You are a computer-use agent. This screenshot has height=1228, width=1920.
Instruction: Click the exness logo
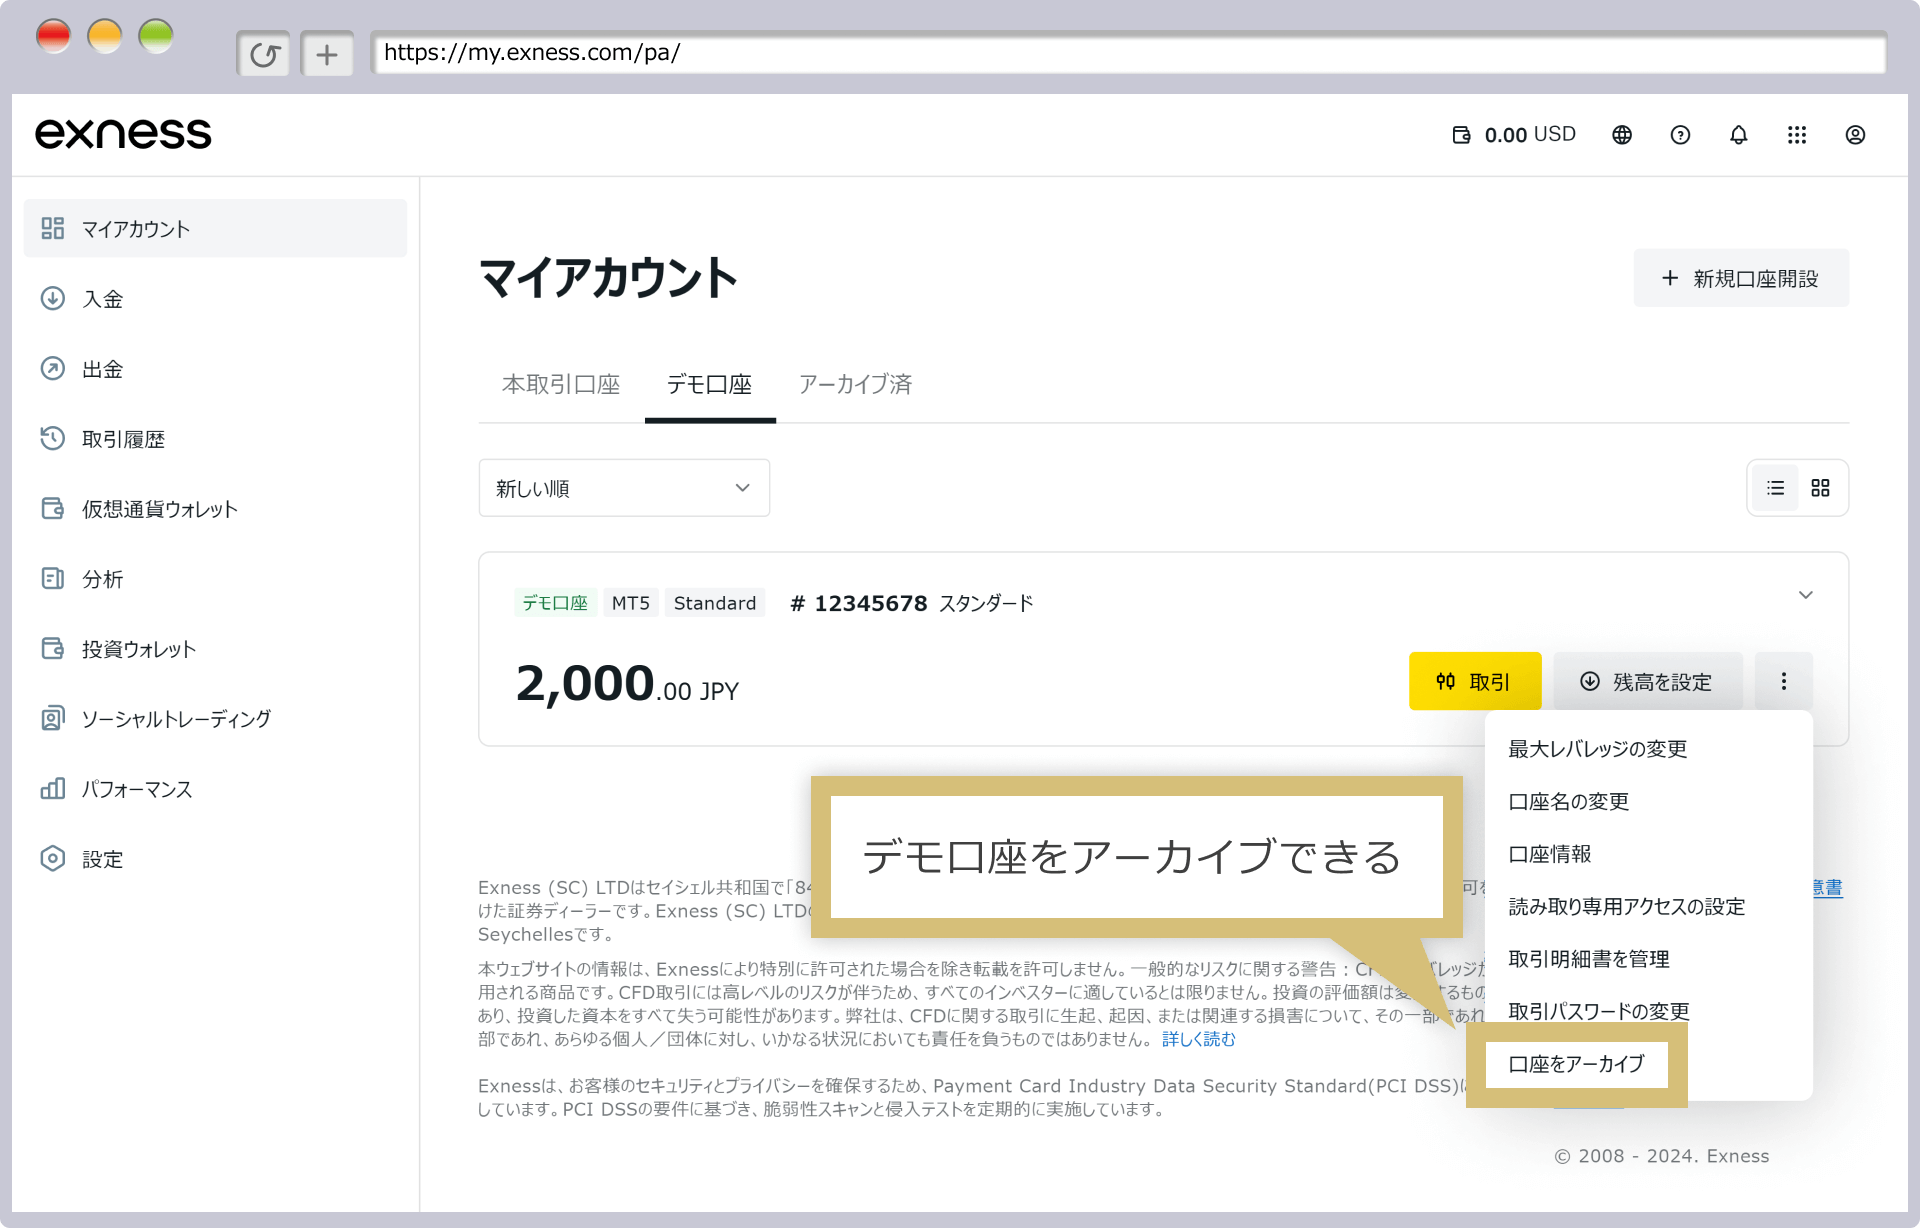[123, 134]
